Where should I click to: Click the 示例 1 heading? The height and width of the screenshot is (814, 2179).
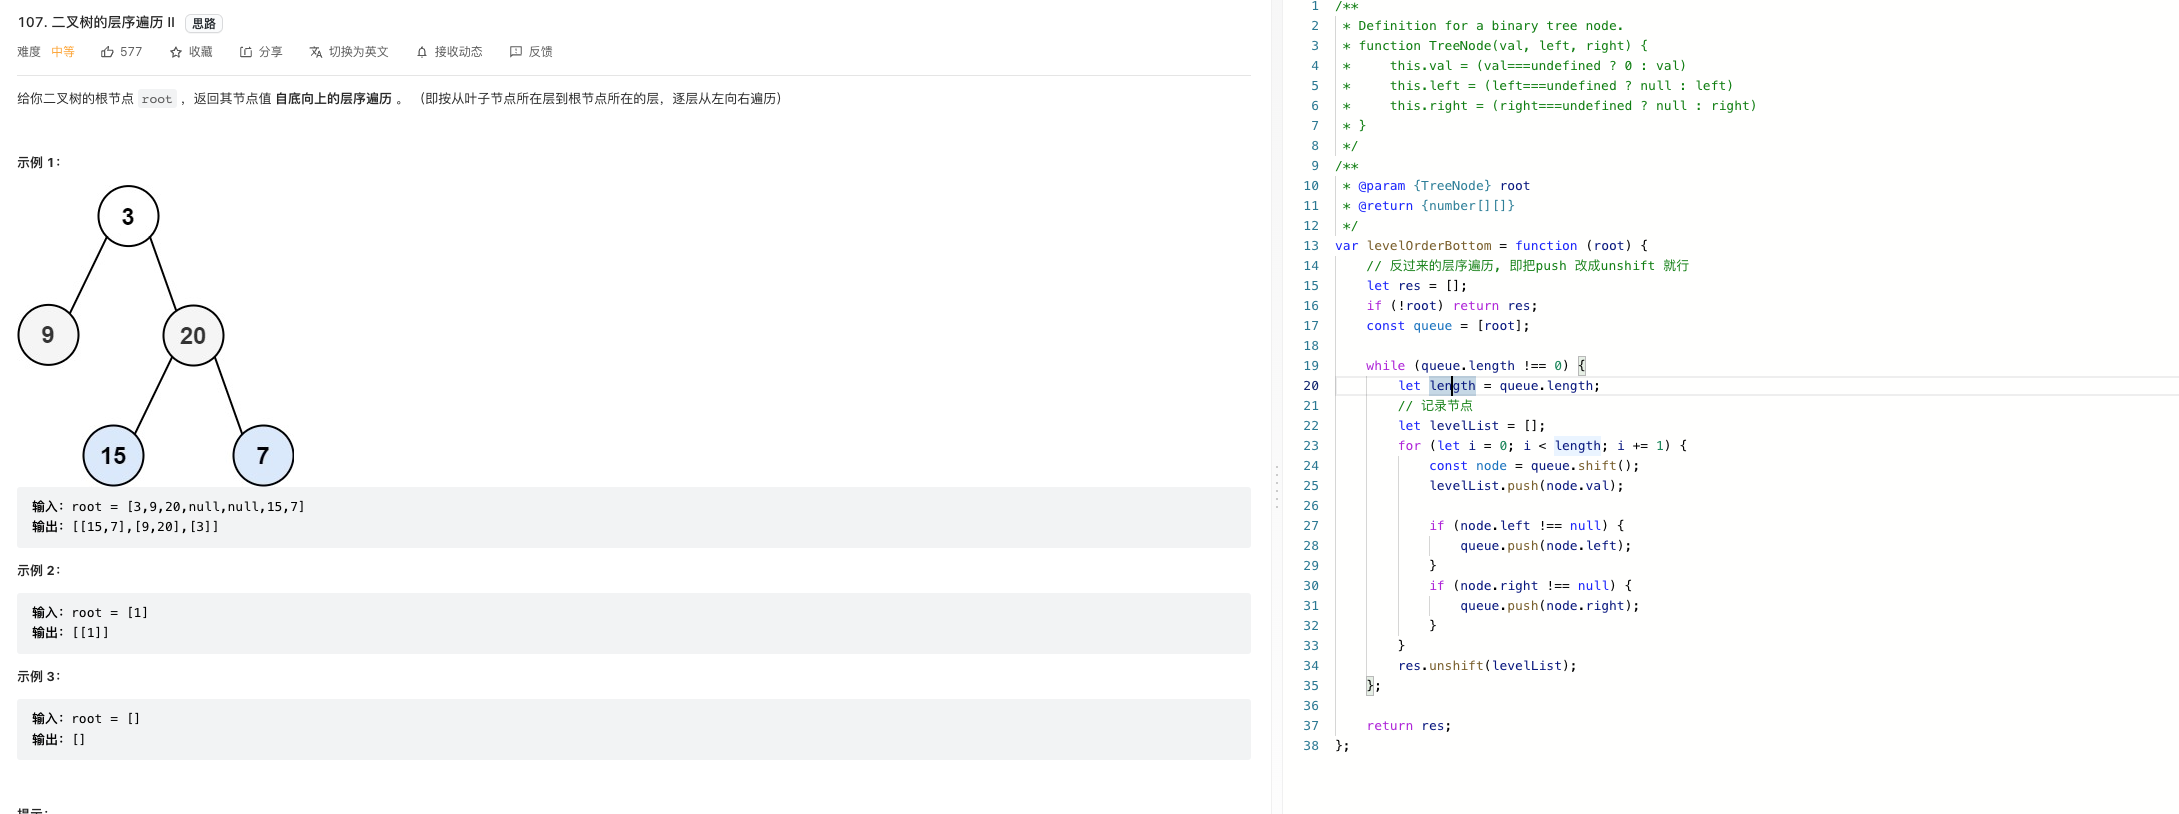tap(39, 162)
